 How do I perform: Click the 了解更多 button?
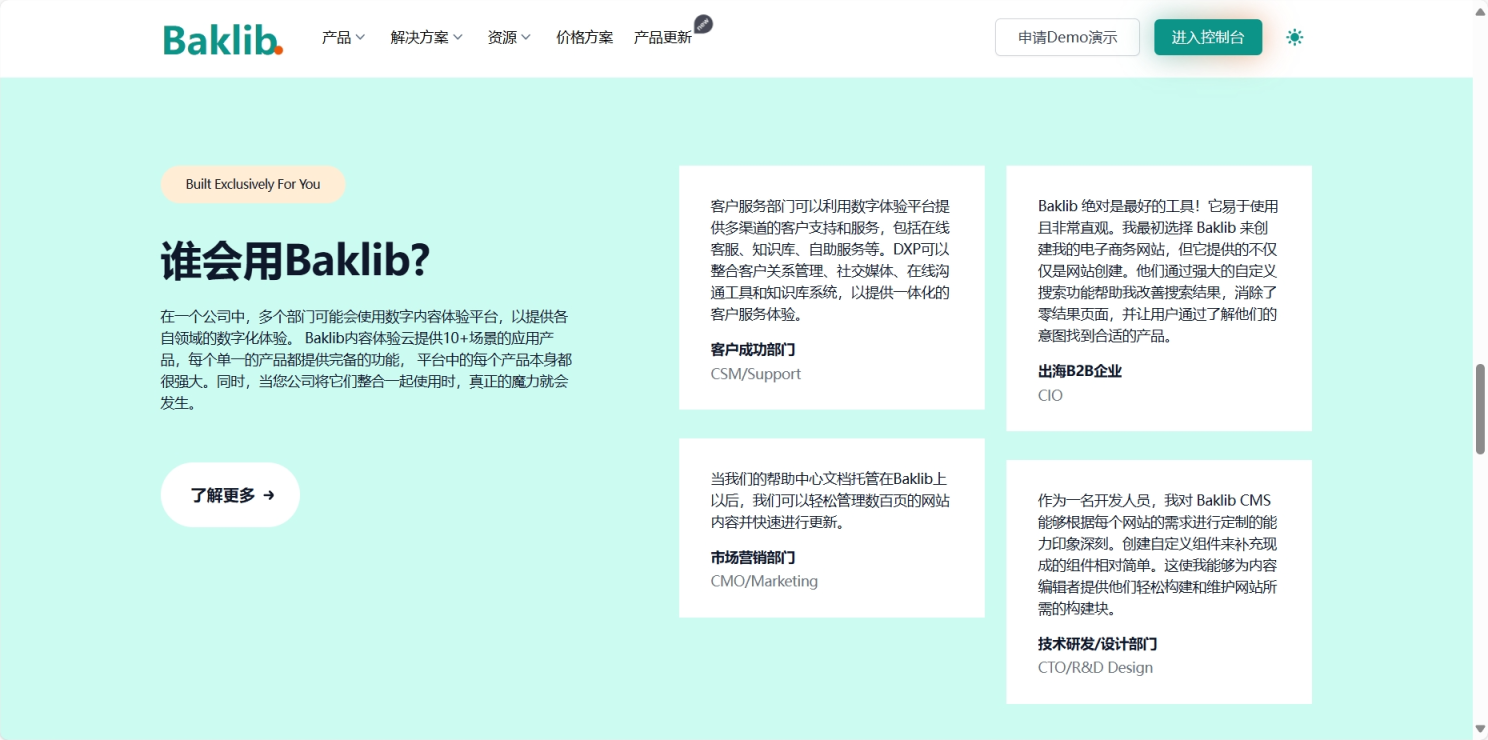[x=230, y=495]
